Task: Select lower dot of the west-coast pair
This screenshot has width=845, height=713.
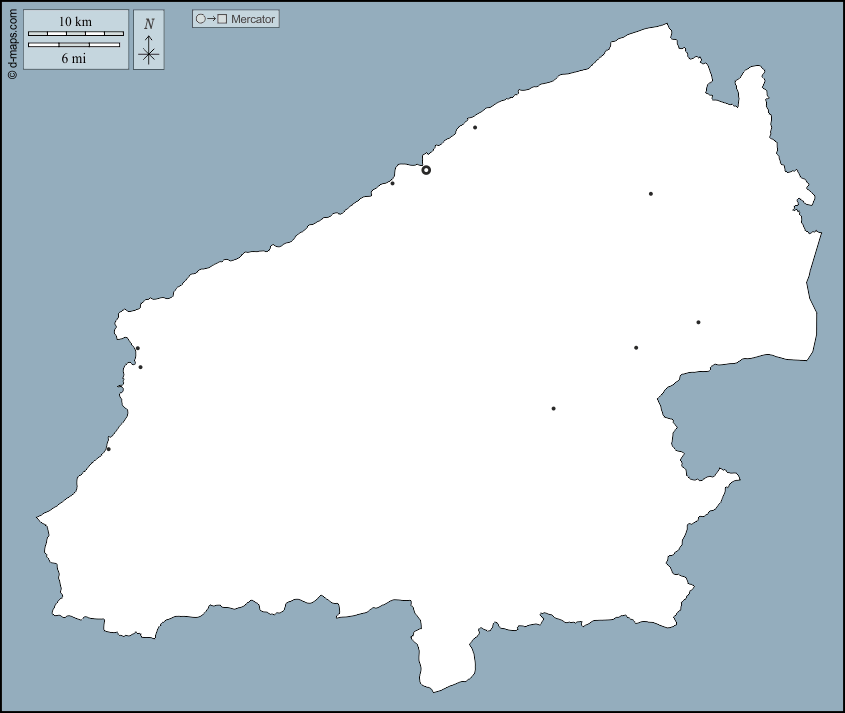Action: point(140,367)
